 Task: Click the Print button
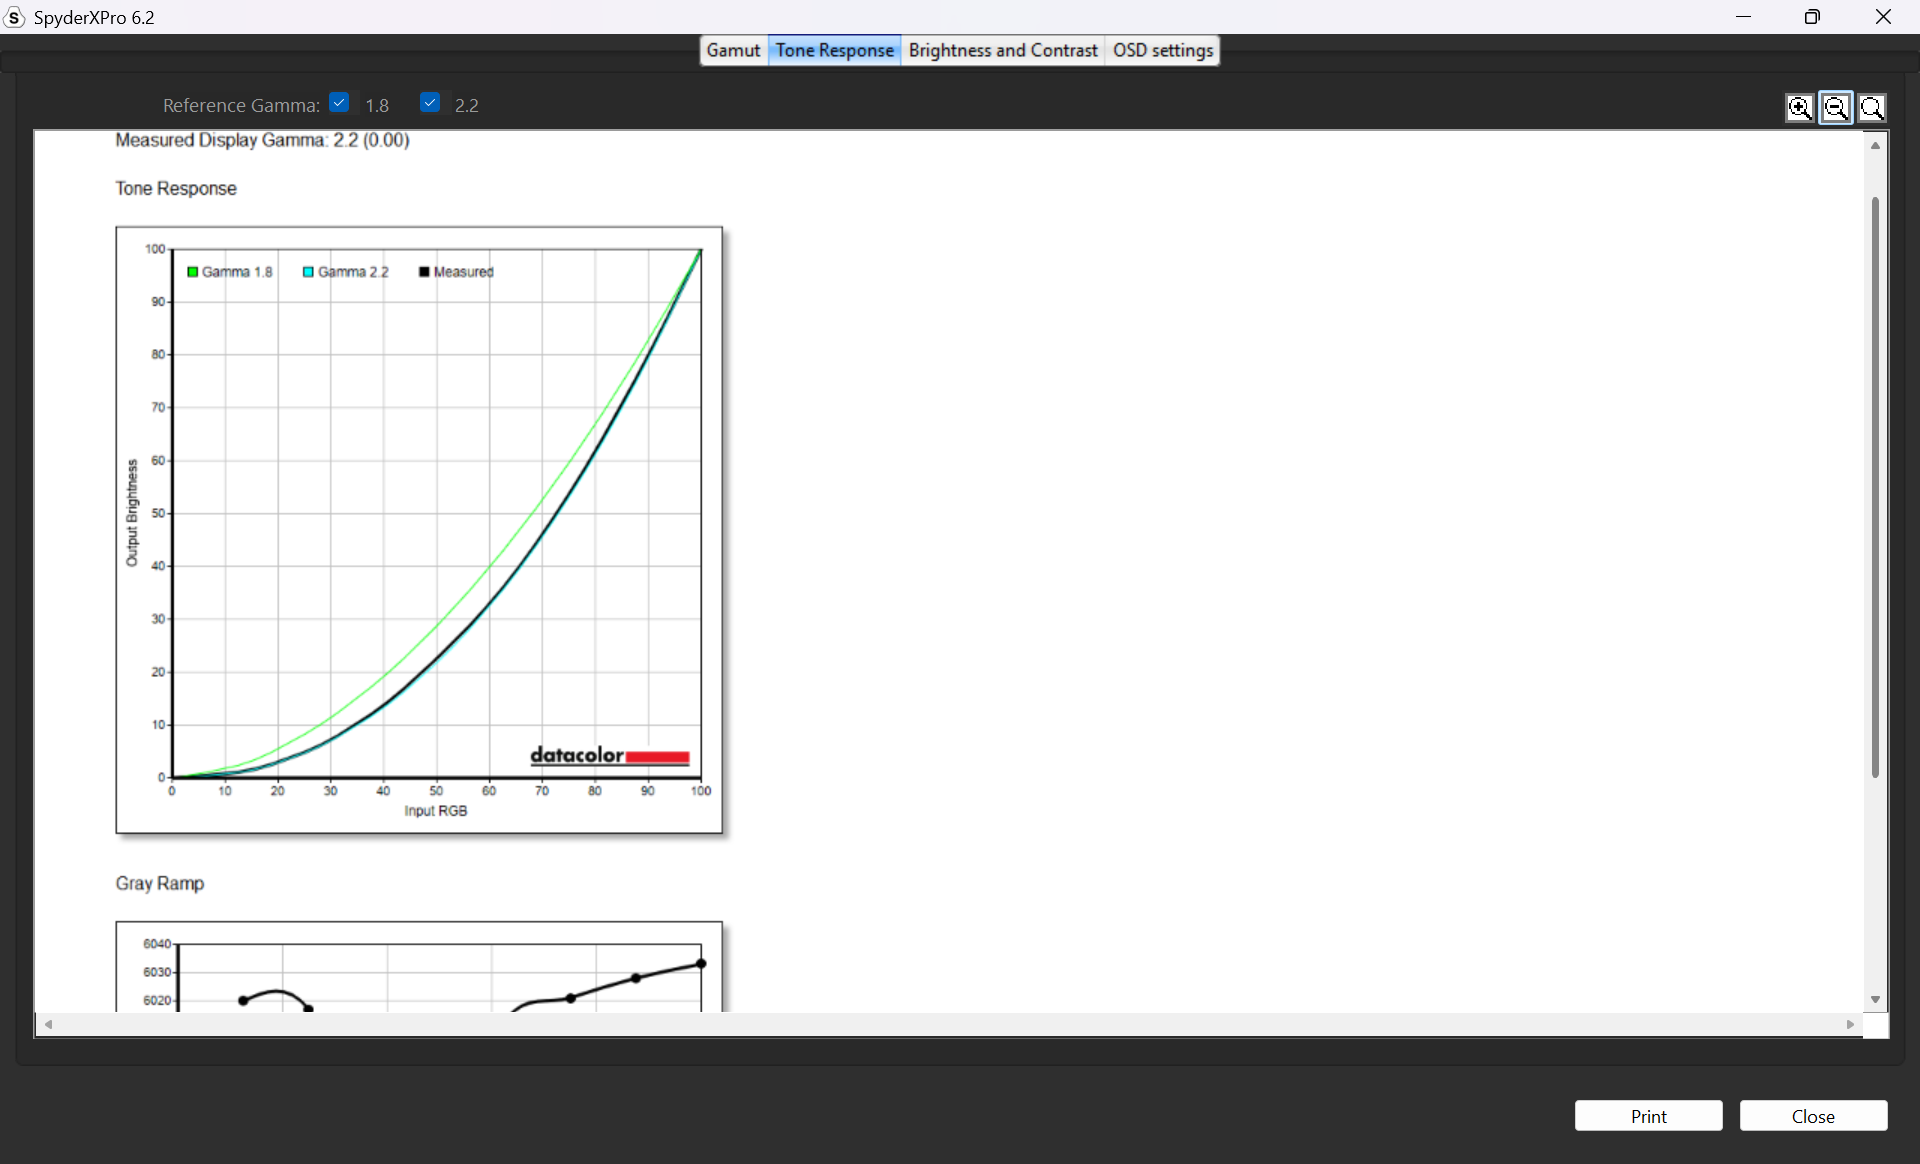tap(1648, 1116)
